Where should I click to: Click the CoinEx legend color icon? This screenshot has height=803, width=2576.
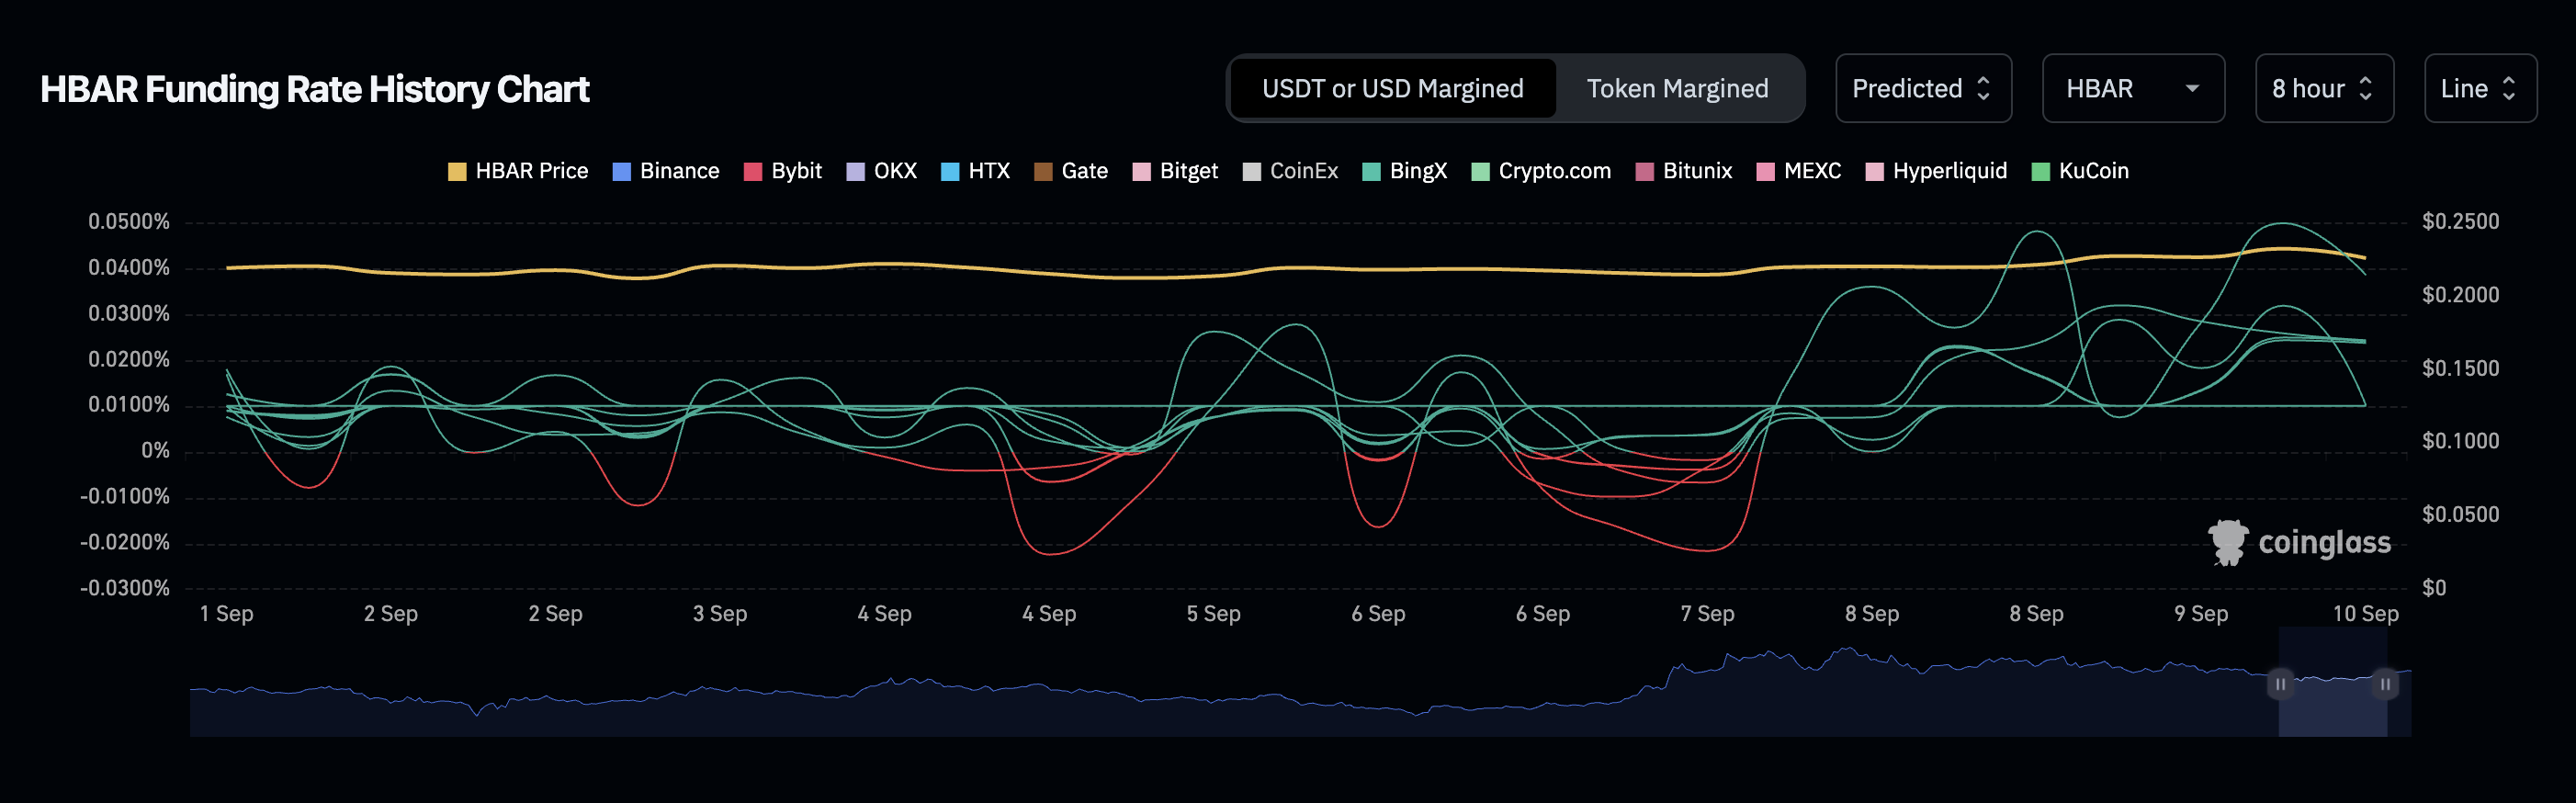click(x=1251, y=172)
